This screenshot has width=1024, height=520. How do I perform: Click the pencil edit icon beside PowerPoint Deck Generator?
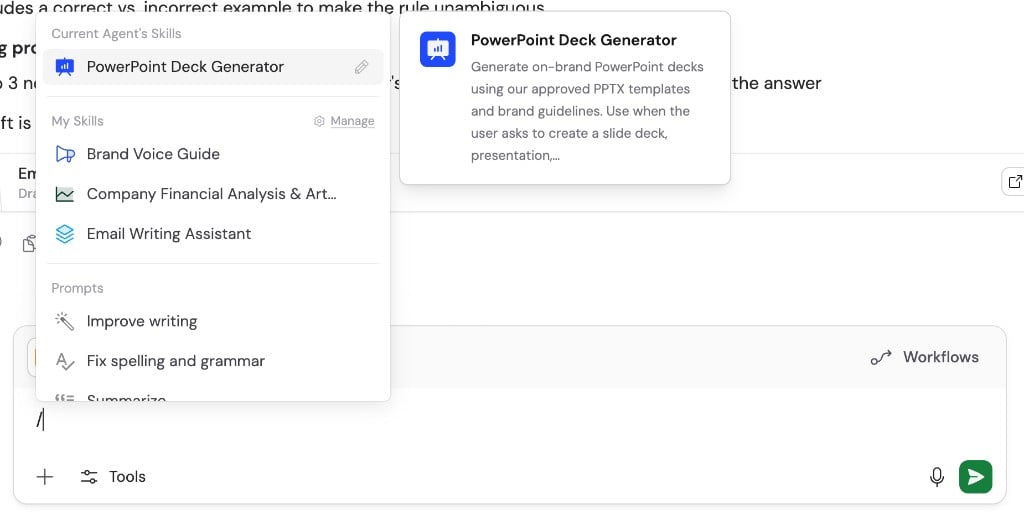361,67
